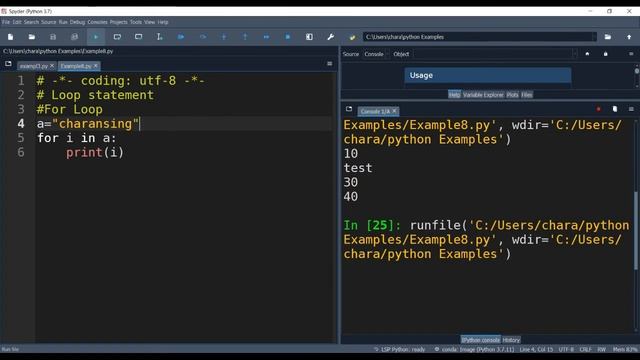Open Help pane options menu

click(x=631, y=54)
